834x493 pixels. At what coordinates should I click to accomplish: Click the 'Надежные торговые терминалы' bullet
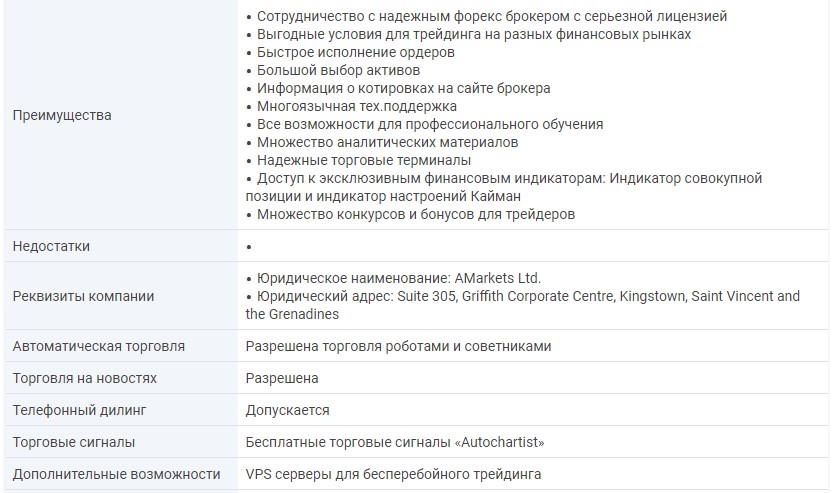(x=364, y=160)
